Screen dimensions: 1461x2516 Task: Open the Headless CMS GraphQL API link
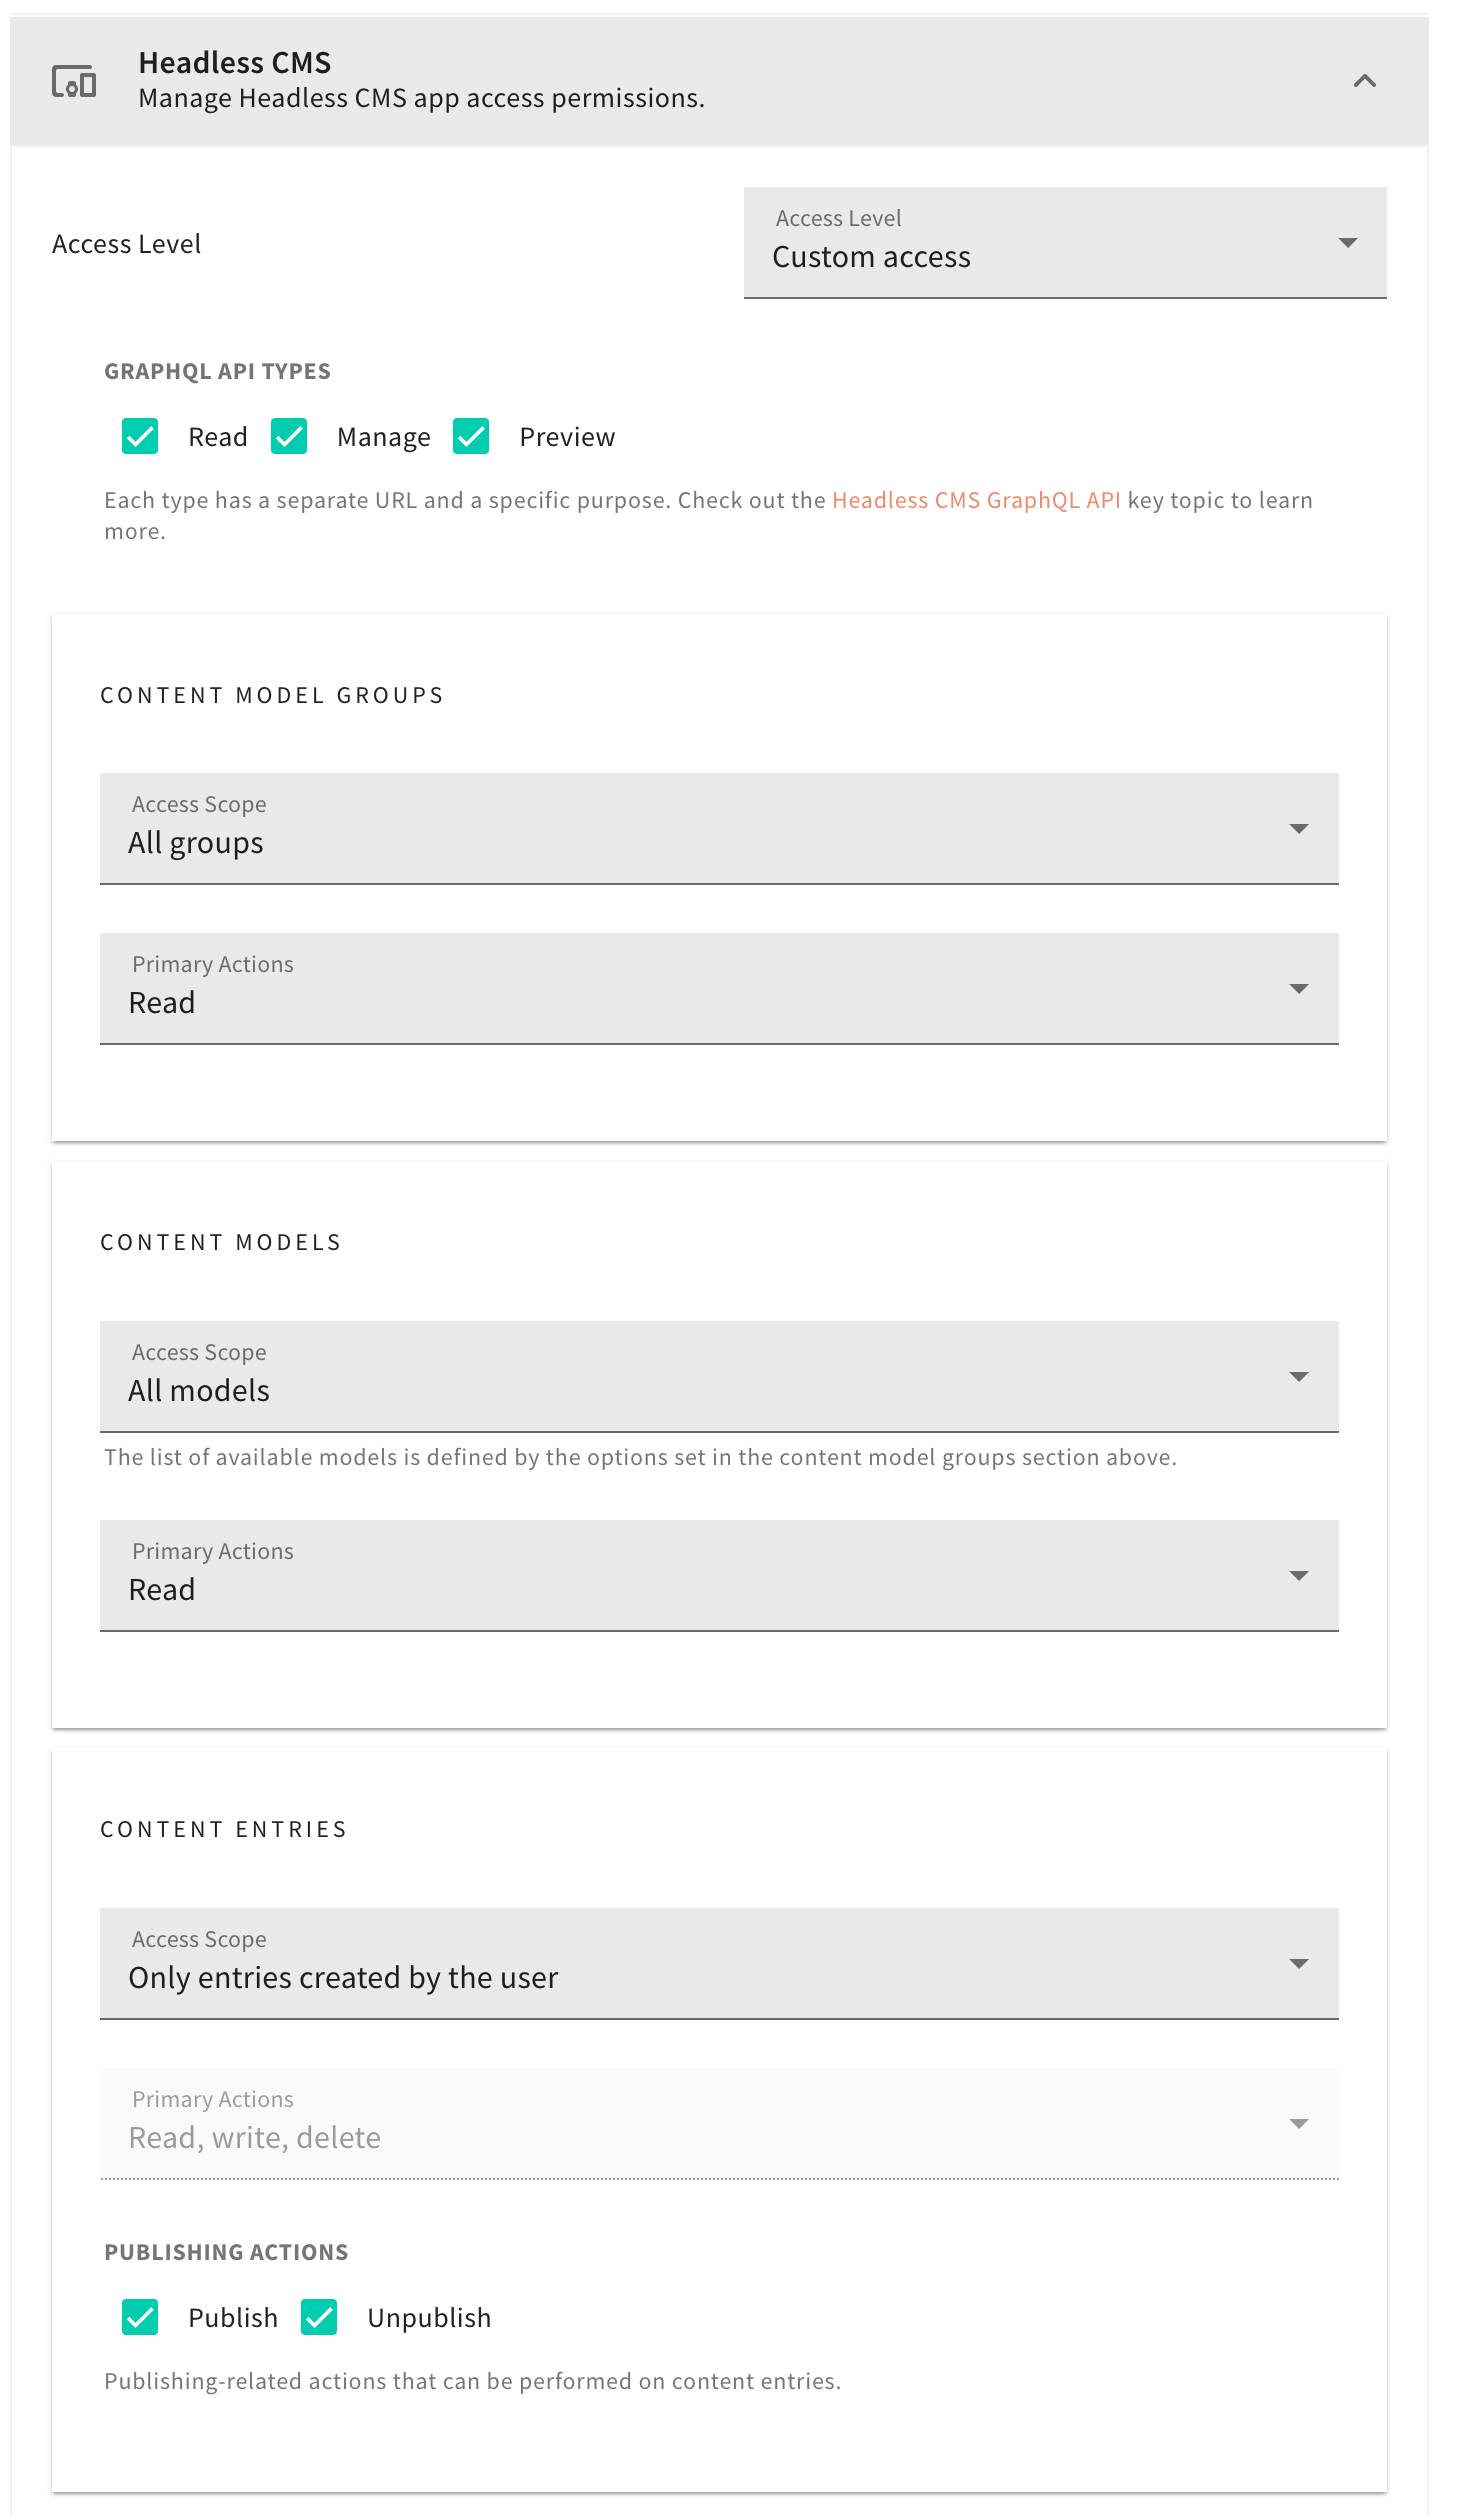point(977,500)
